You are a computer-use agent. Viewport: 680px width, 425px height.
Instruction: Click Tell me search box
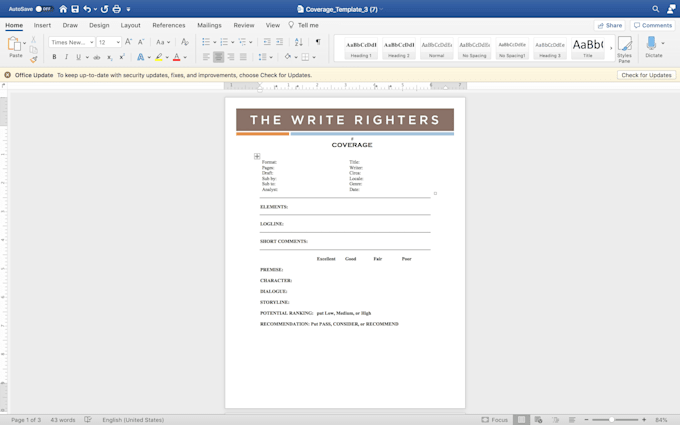(304, 25)
